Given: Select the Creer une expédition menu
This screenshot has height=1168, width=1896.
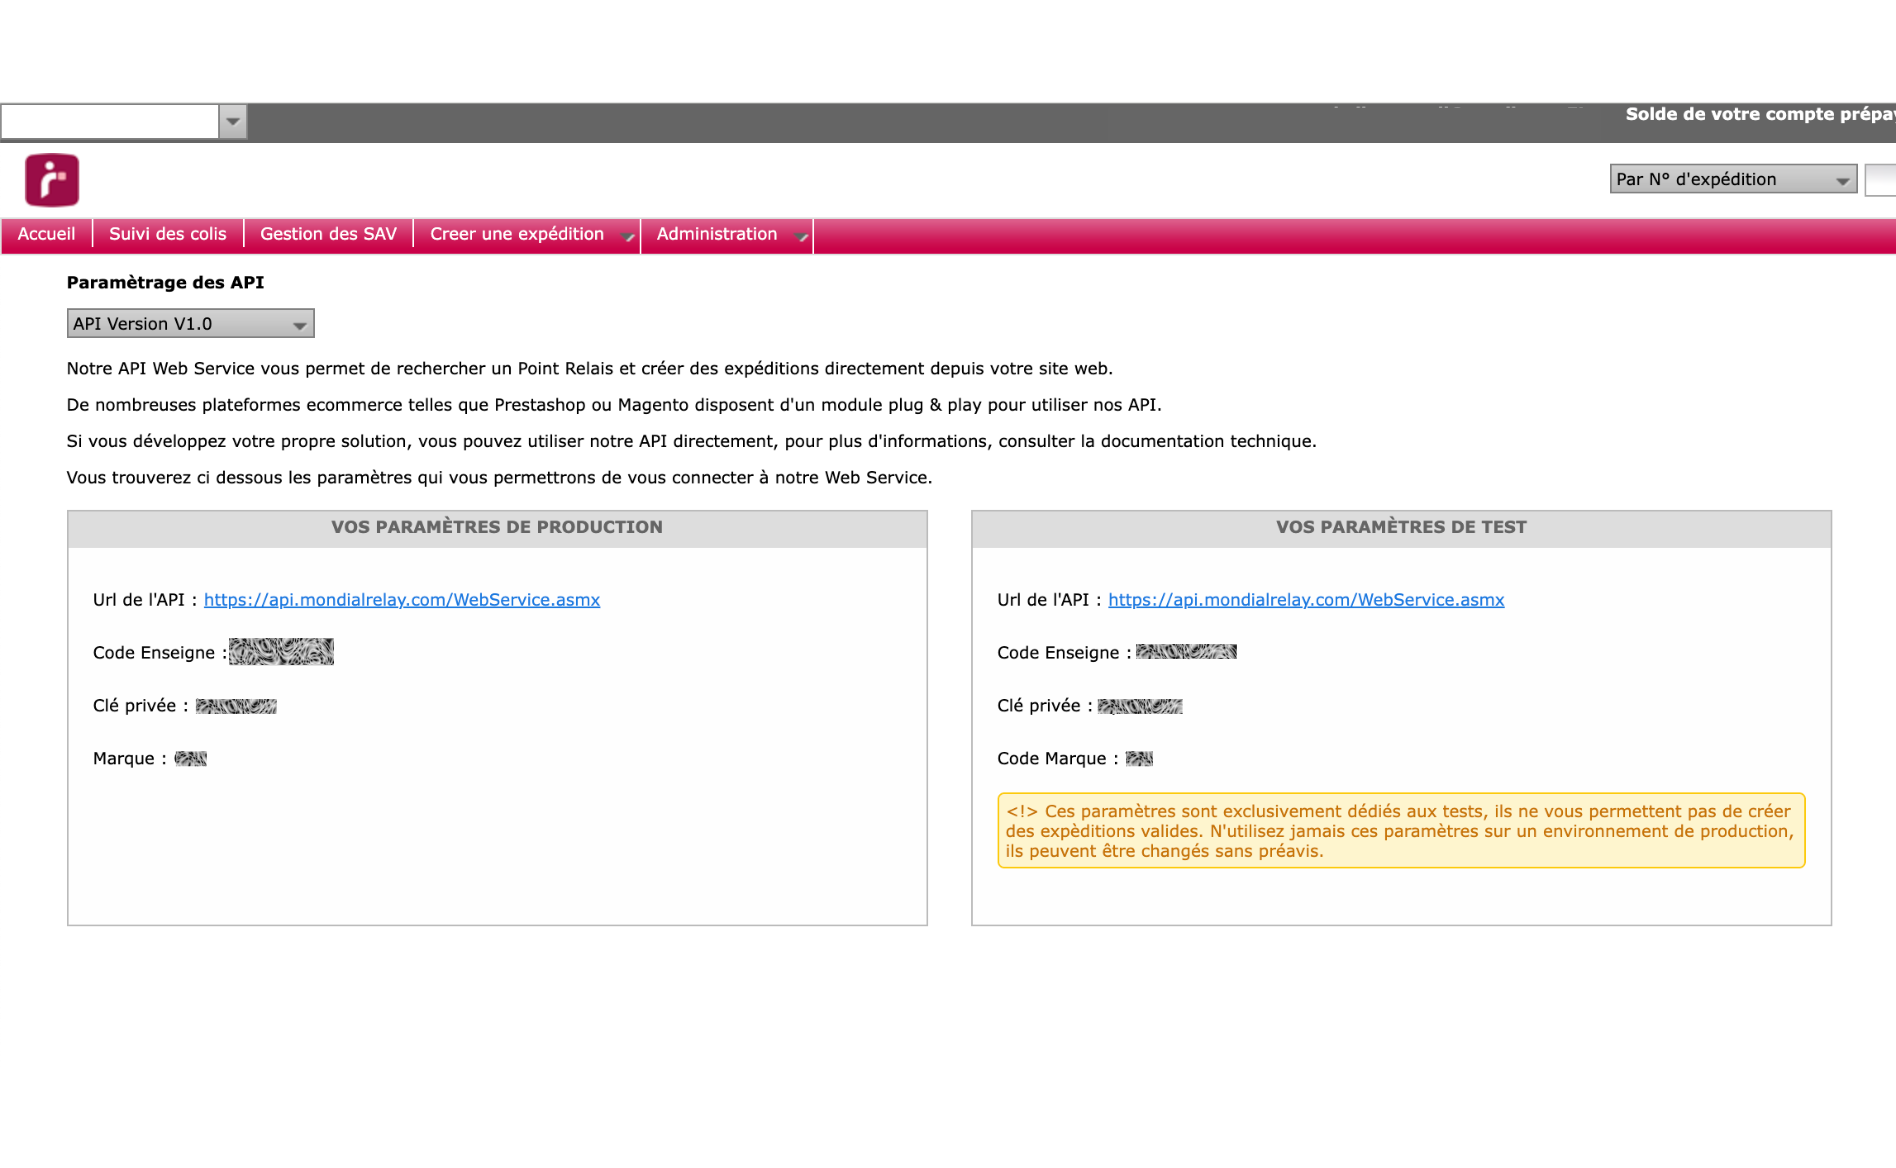Looking at the screenshot, I should coord(517,234).
